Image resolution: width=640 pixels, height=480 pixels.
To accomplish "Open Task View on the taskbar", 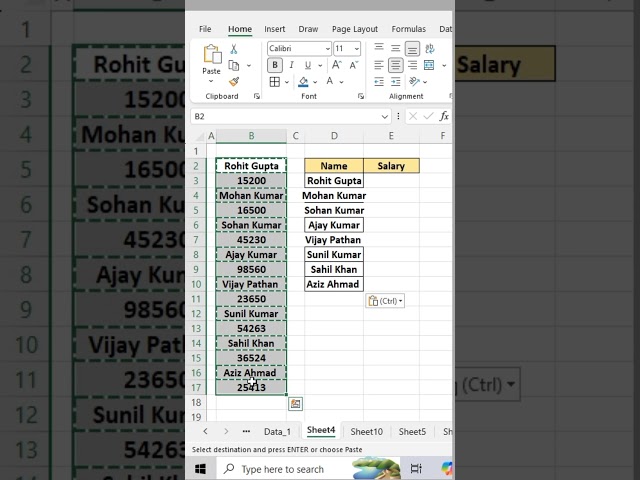I will coord(416,469).
